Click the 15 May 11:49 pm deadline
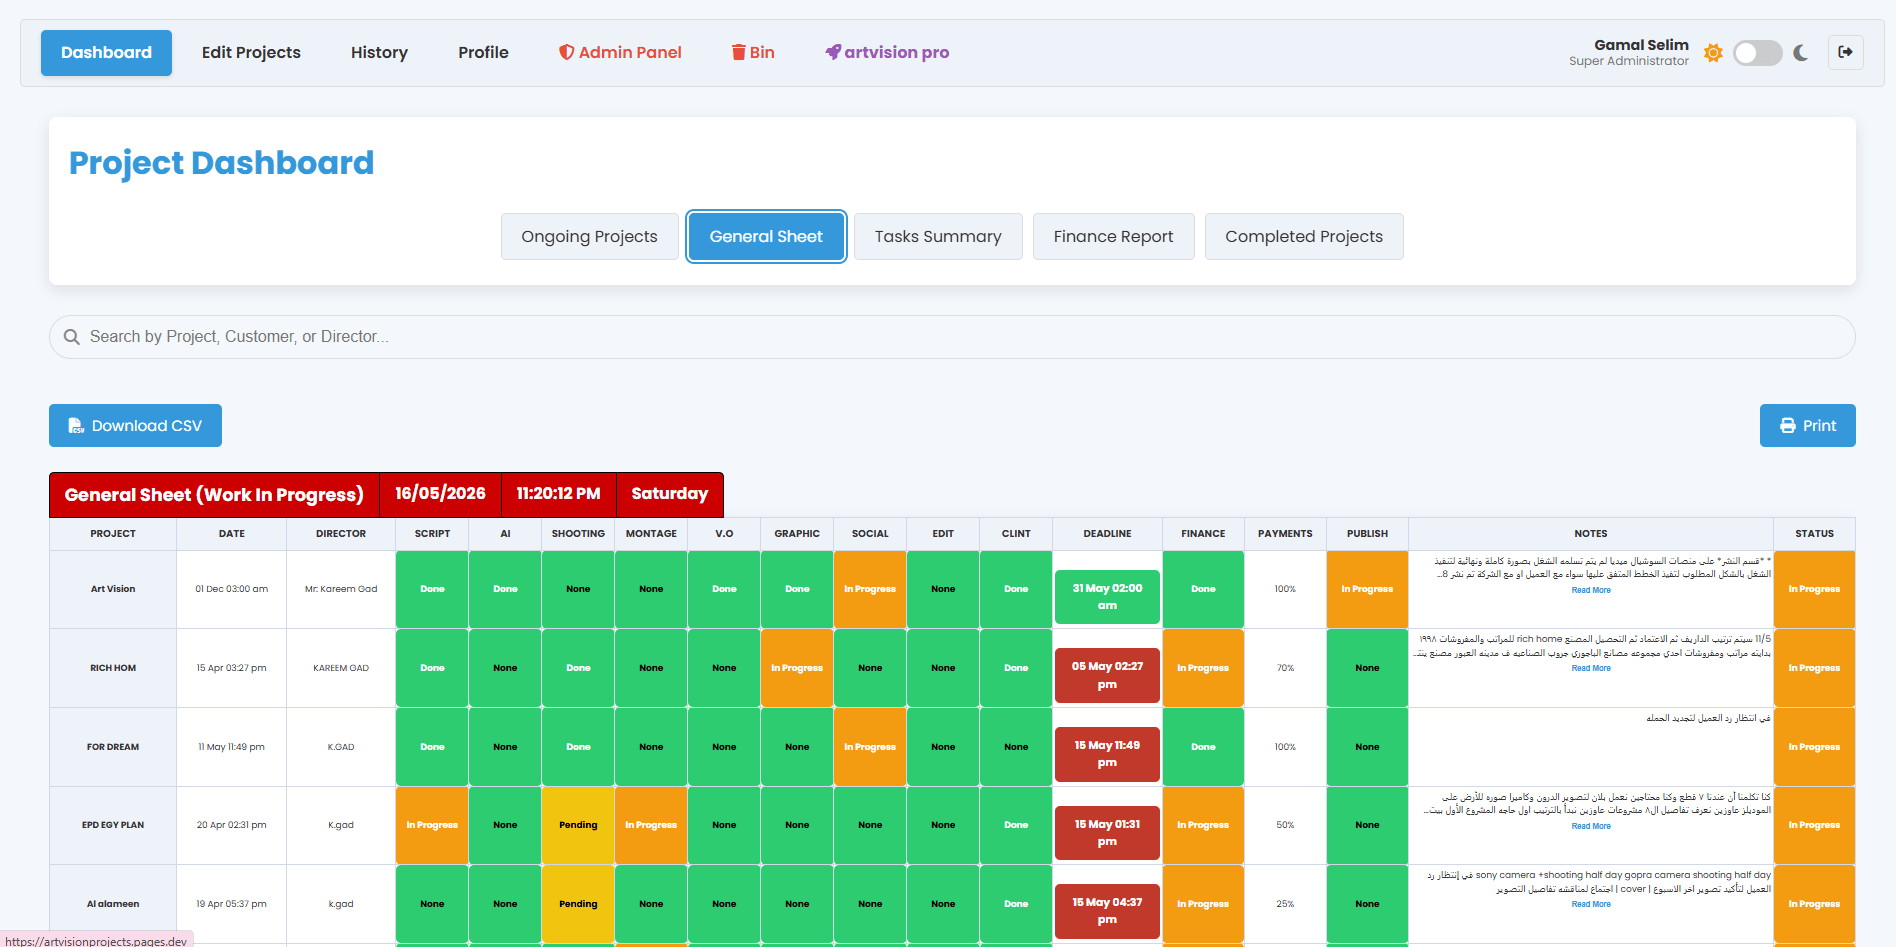1896x947 pixels. click(x=1107, y=754)
